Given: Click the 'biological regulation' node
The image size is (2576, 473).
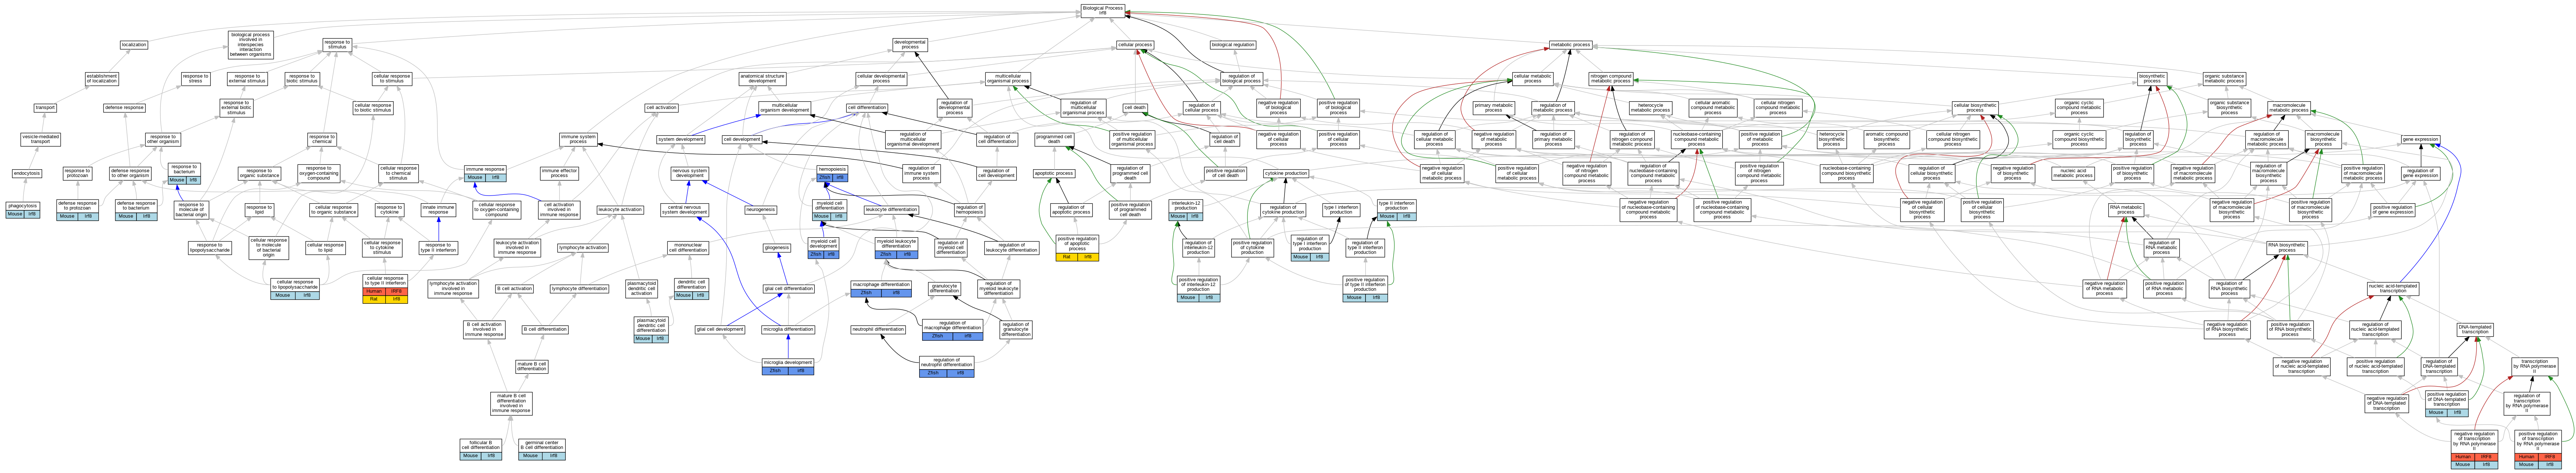Looking at the screenshot, I should coord(1233,45).
